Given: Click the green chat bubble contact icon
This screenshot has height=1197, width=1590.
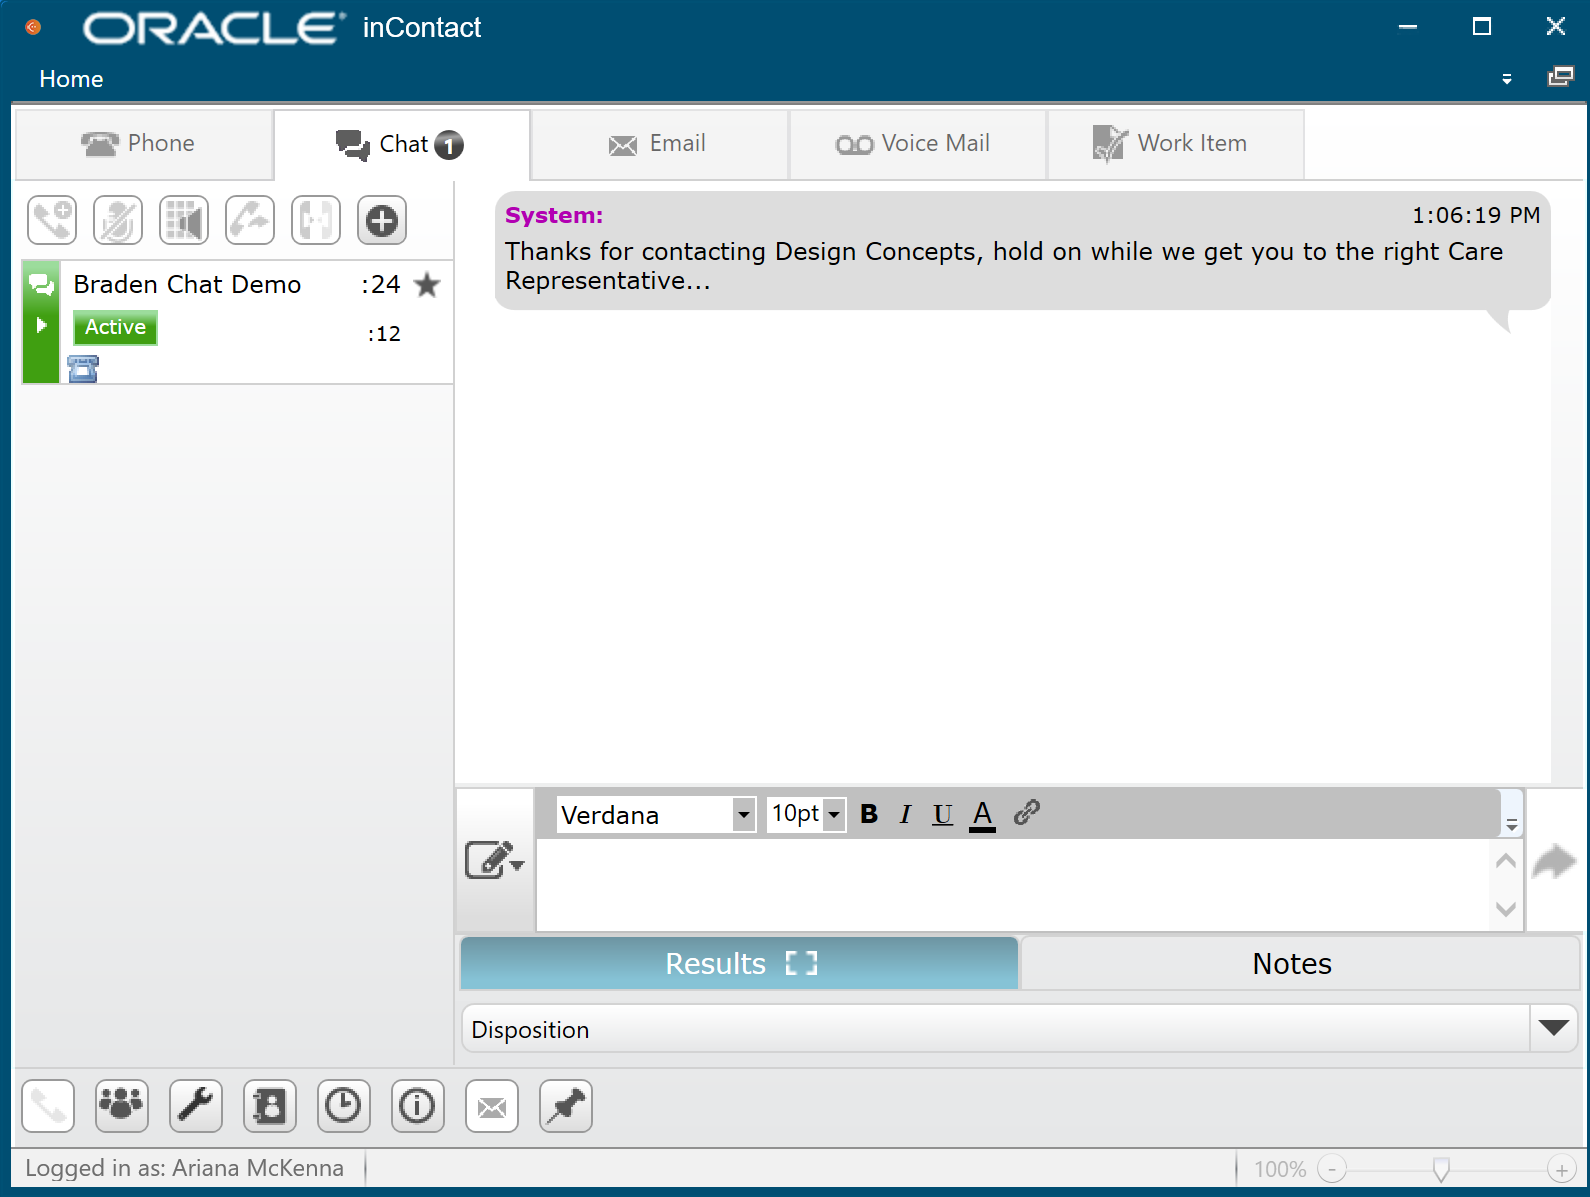Looking at the screenshot, I should coord(42,285).
